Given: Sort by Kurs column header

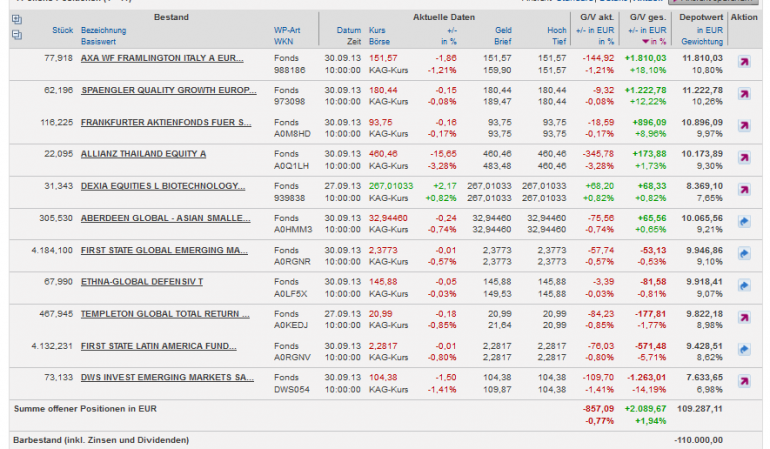Looking at the screenshot, I should point(377,31).
